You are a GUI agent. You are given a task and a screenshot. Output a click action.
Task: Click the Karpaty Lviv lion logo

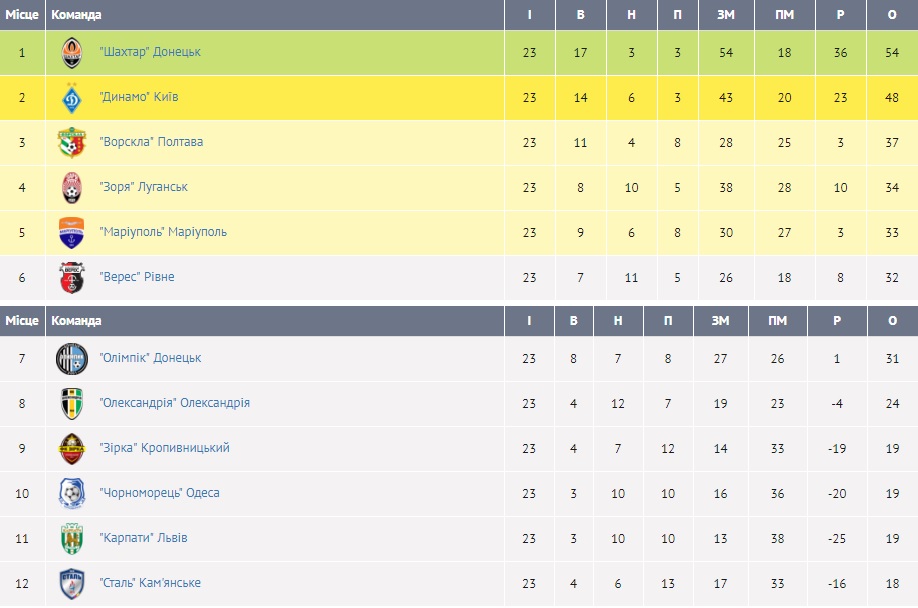(x=72, y=538)
